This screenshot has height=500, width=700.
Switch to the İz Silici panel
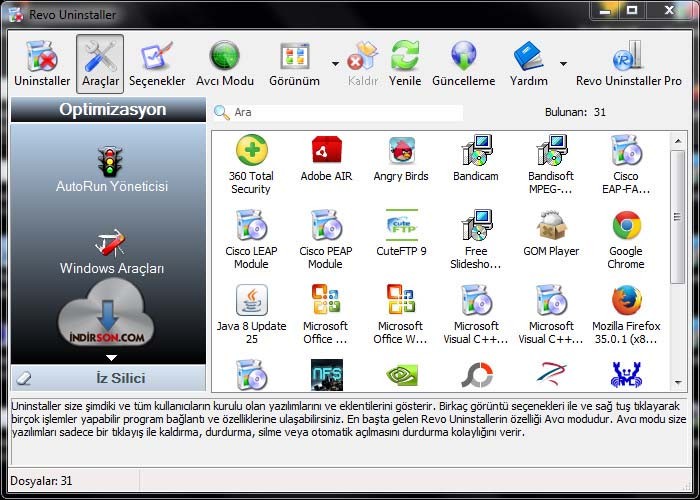point(108,378)
